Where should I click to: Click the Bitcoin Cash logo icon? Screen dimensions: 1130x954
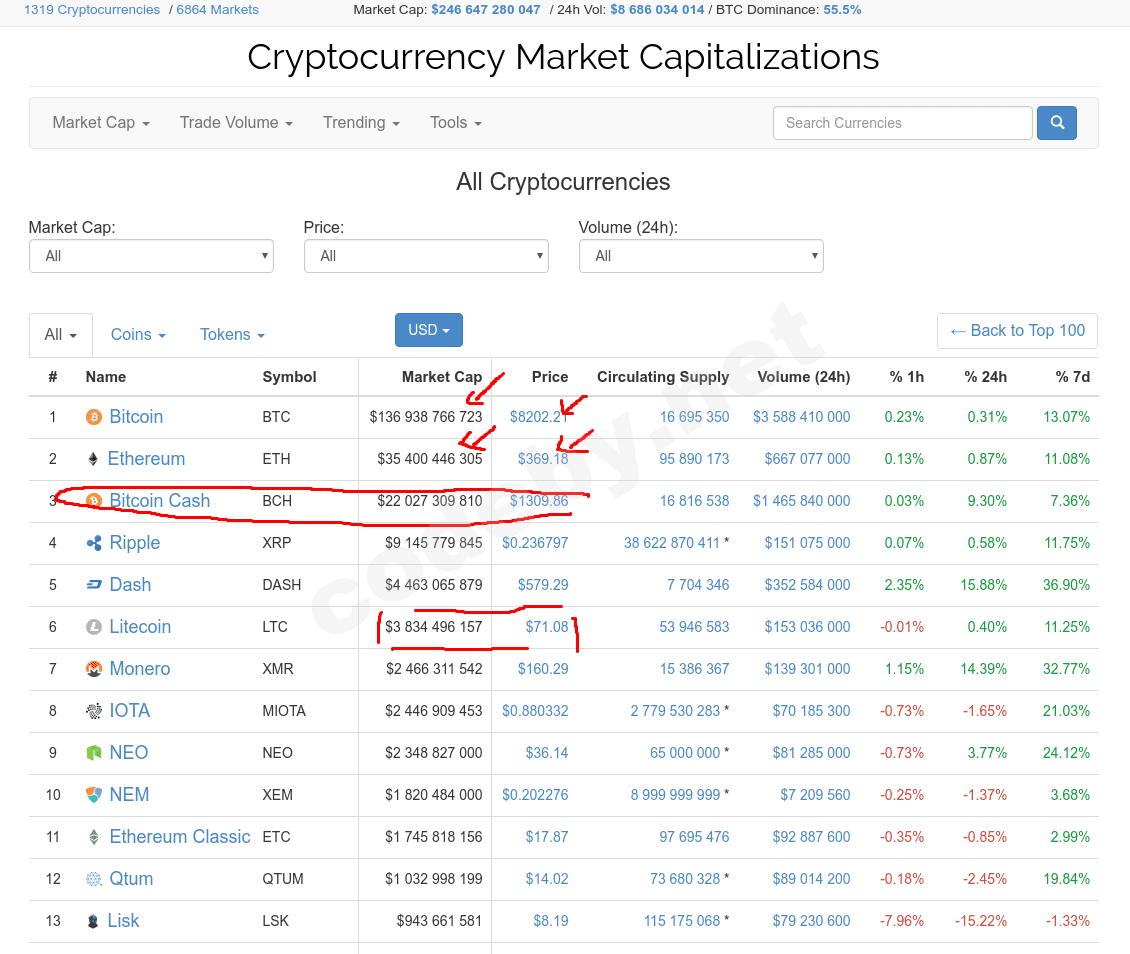click(x=94, y=501)
